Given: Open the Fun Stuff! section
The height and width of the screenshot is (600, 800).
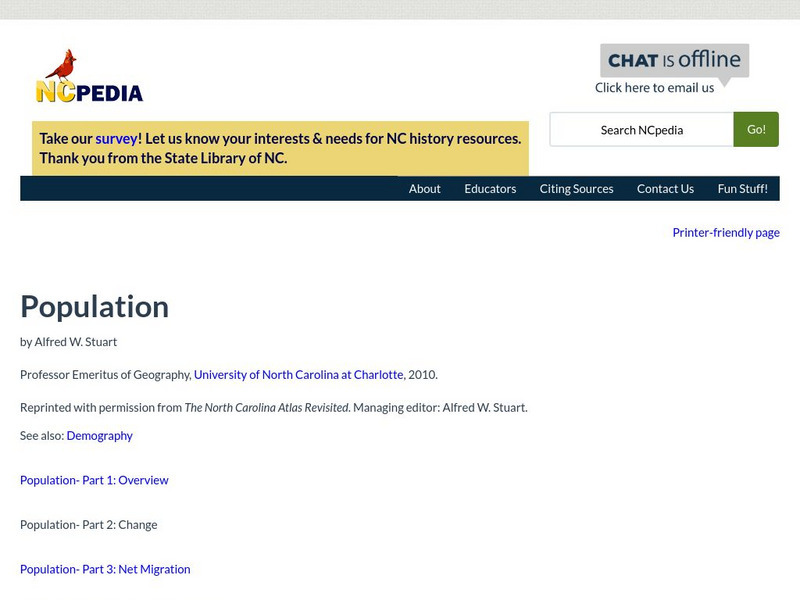Looking at the screenshot, I should (x=744, y=188).
